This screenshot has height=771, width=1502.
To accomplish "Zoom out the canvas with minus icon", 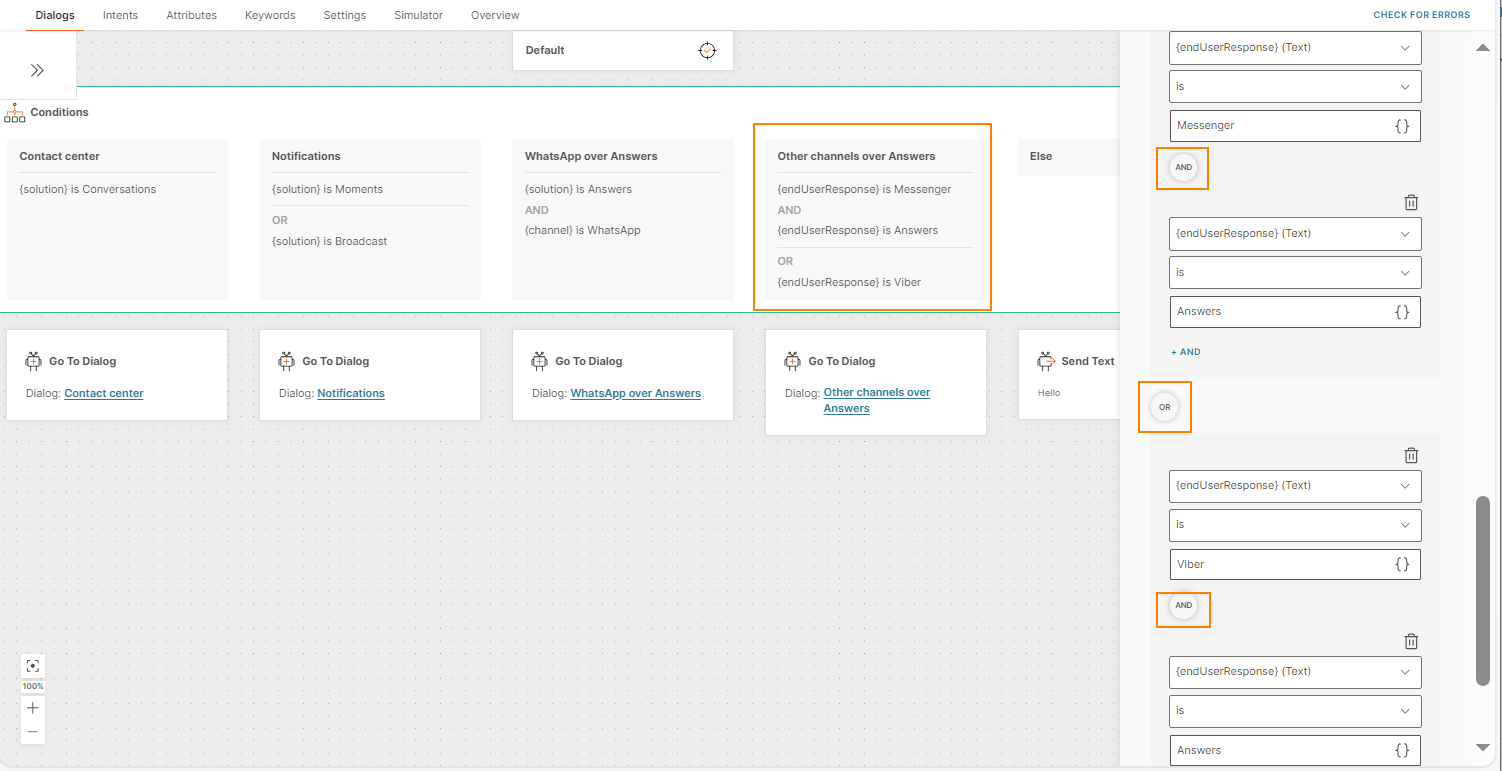I will click(33, 732).
